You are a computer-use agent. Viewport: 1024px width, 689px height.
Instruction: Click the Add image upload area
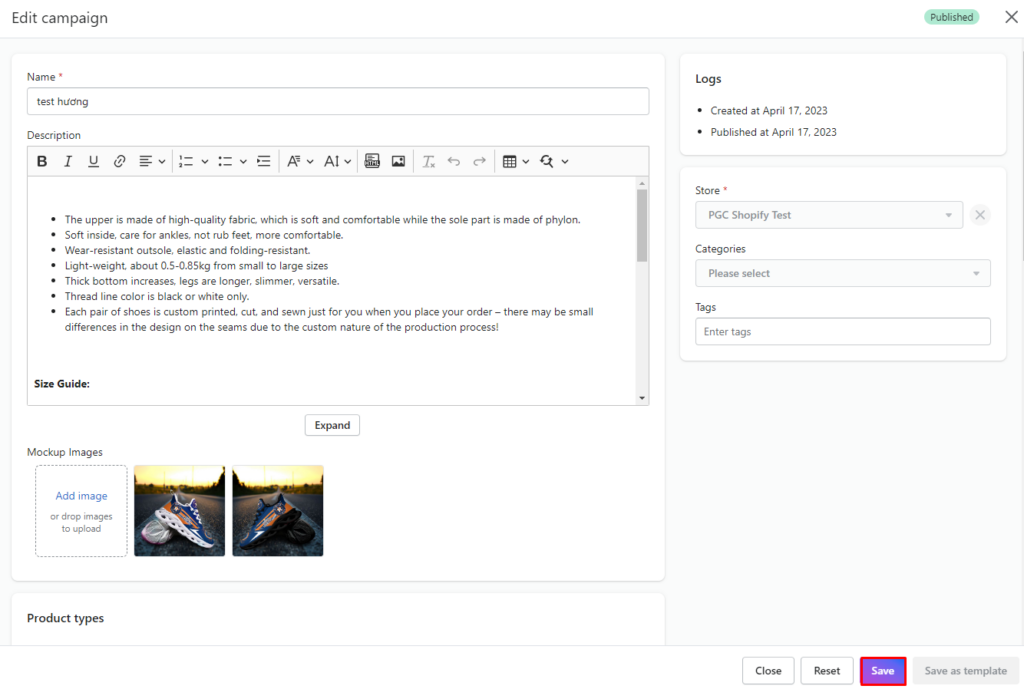[81, 511]
